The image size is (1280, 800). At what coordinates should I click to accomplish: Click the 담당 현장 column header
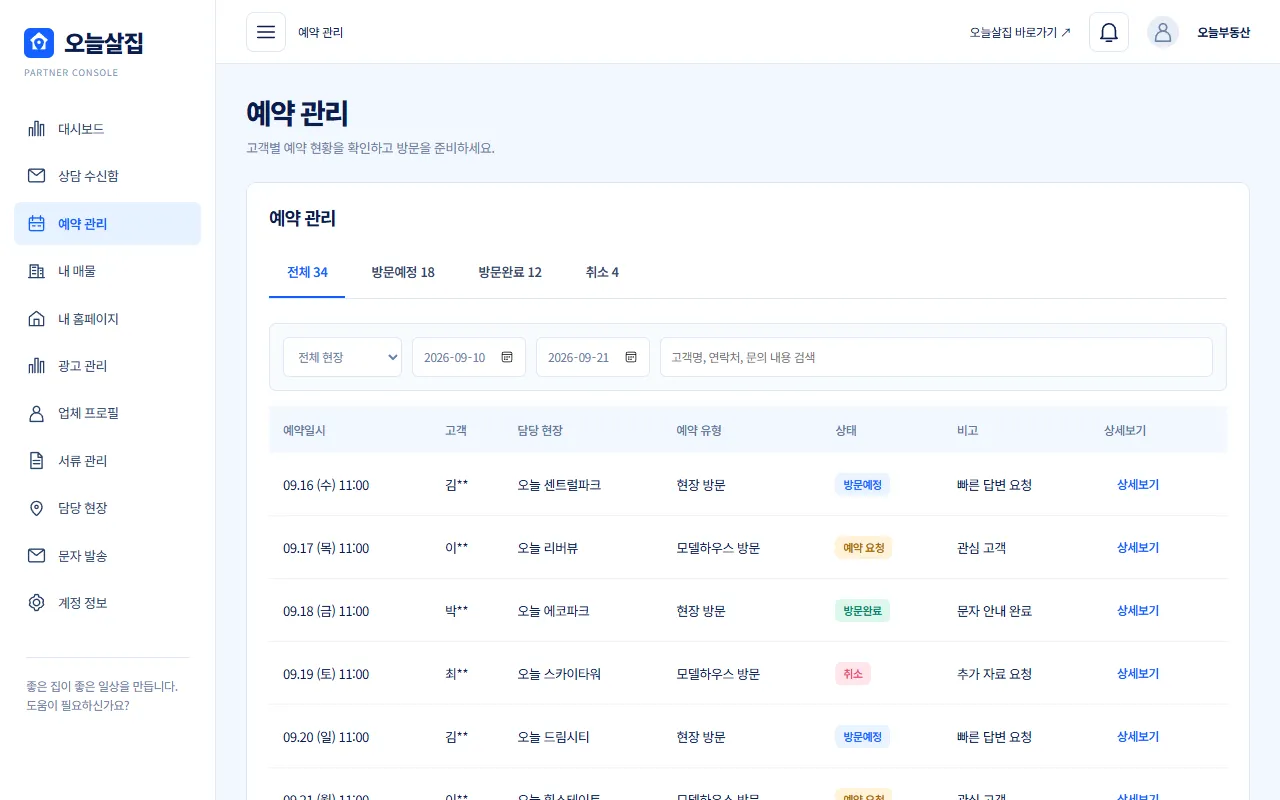point(540,430)
